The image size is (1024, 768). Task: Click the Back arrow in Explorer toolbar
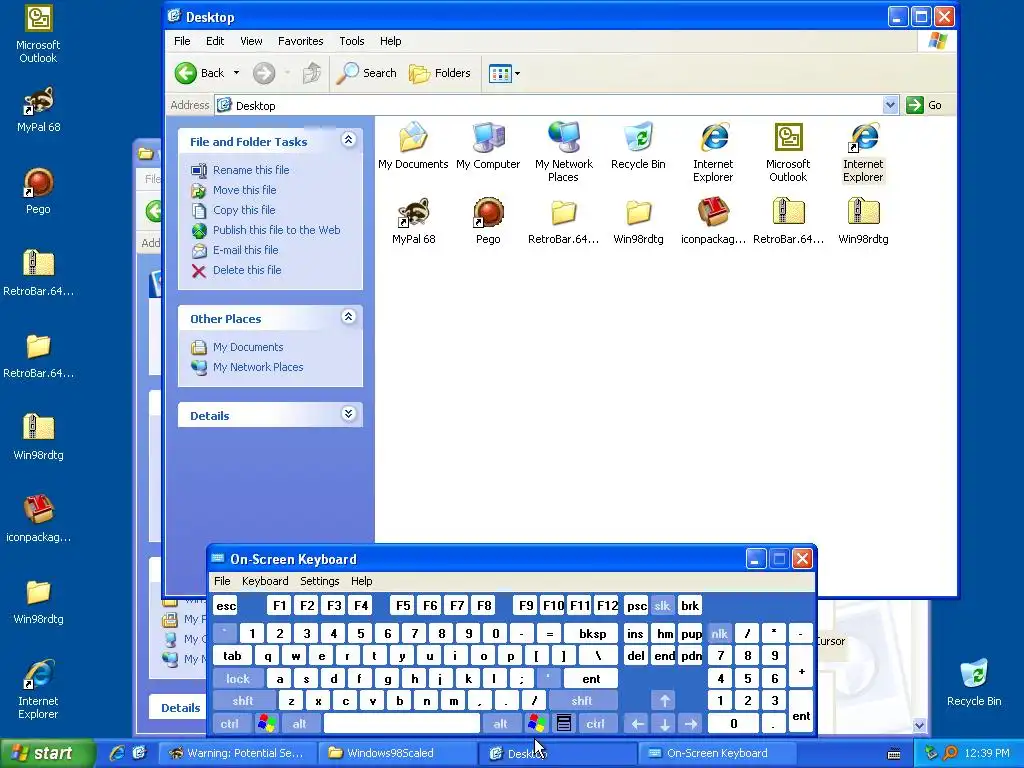coord(186,73)
